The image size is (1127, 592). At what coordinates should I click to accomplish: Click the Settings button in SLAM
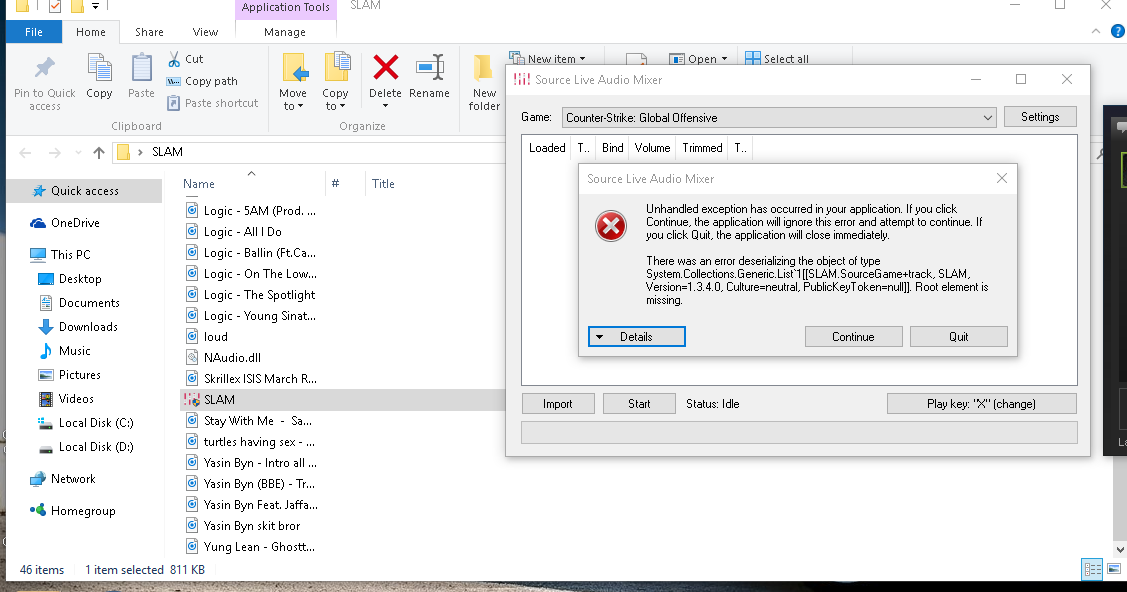pos(1039,117)
